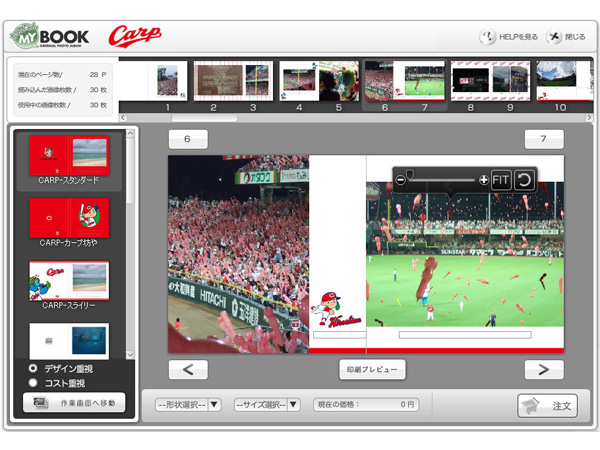The image size is (600, 450).
Task: Click the 注文 order button
Action: [547, 406]
